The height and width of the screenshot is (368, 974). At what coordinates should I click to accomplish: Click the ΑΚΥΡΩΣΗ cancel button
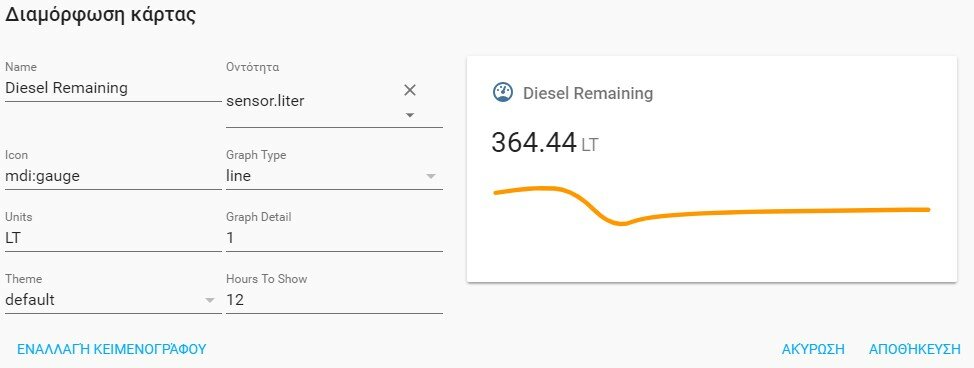[x=813, y=349]
